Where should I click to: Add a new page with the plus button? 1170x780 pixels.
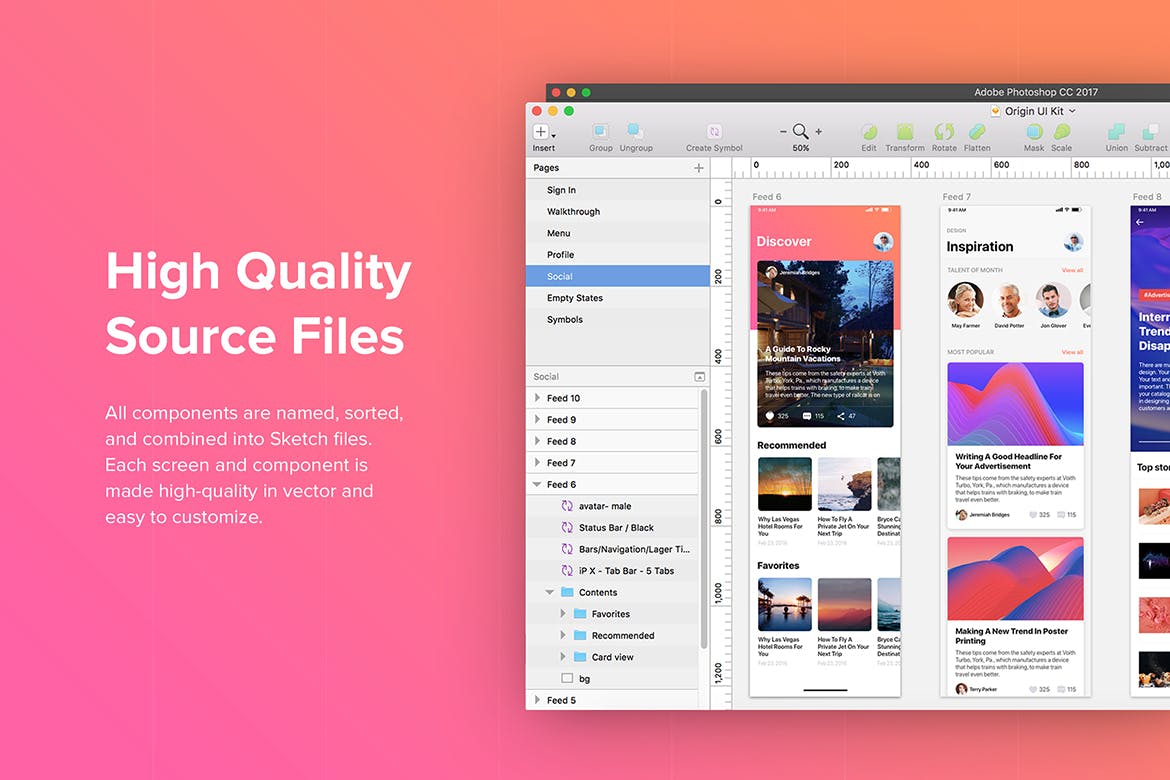(699, 168)
